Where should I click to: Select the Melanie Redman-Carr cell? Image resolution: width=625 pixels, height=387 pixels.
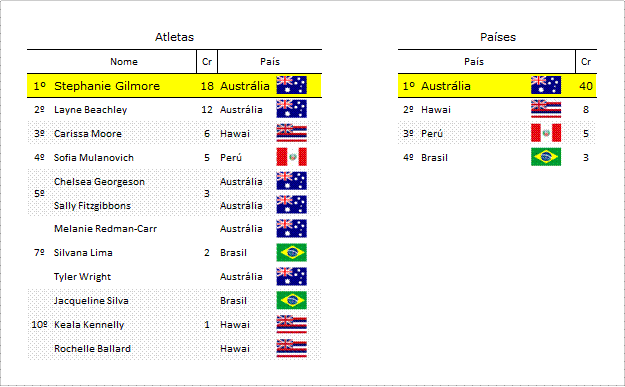point(106,229)
